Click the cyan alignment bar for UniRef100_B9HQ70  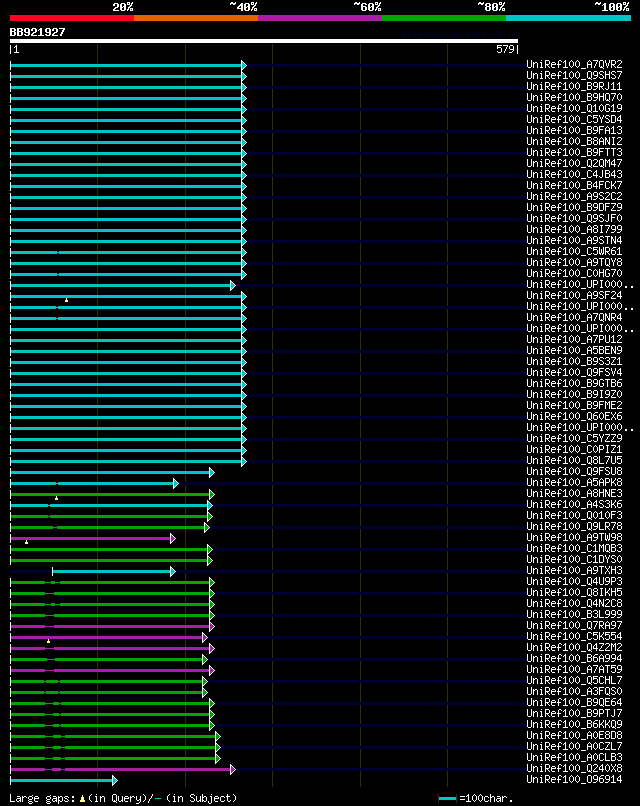tap(126, 98)
